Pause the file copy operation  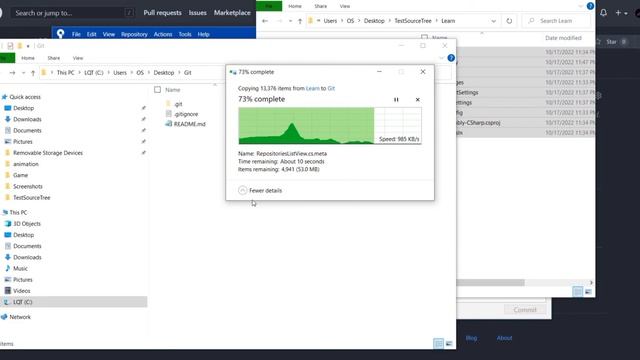pos(396,100)
